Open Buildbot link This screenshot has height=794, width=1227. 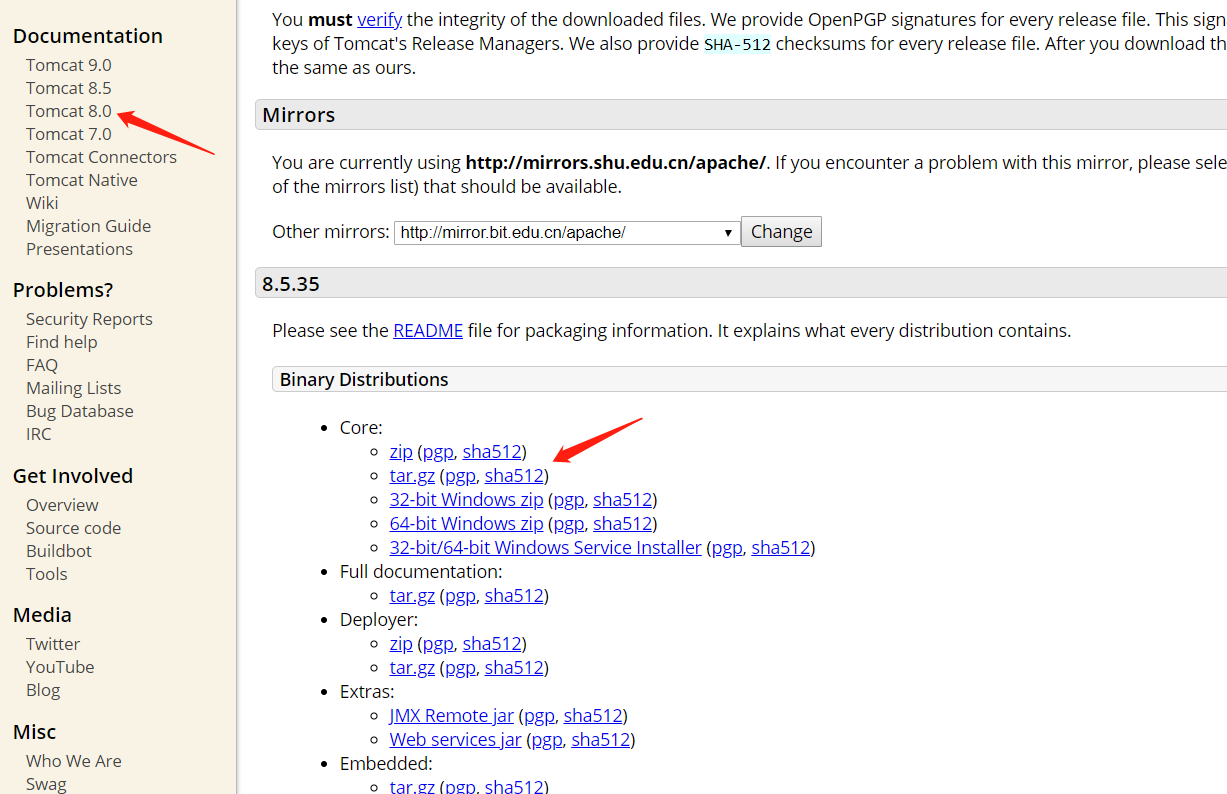pyautogui.click(x=59, y=551)
